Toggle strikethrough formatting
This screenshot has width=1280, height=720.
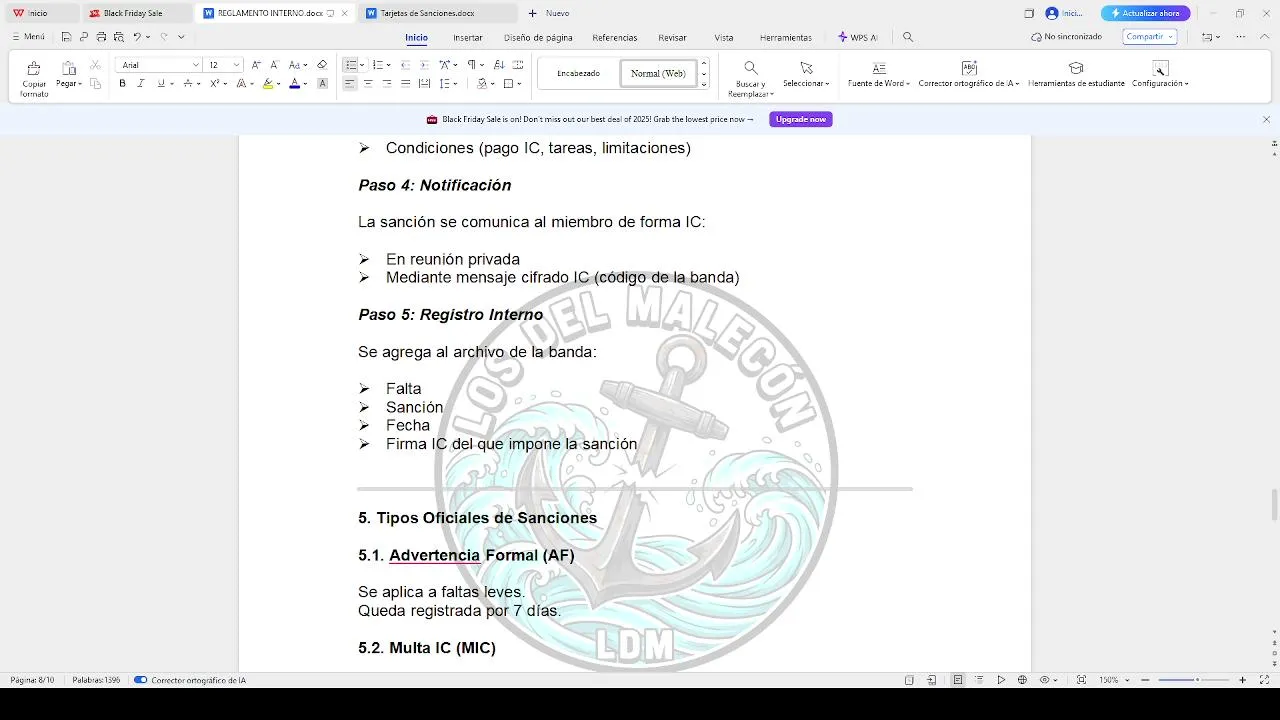click(186, 84)
